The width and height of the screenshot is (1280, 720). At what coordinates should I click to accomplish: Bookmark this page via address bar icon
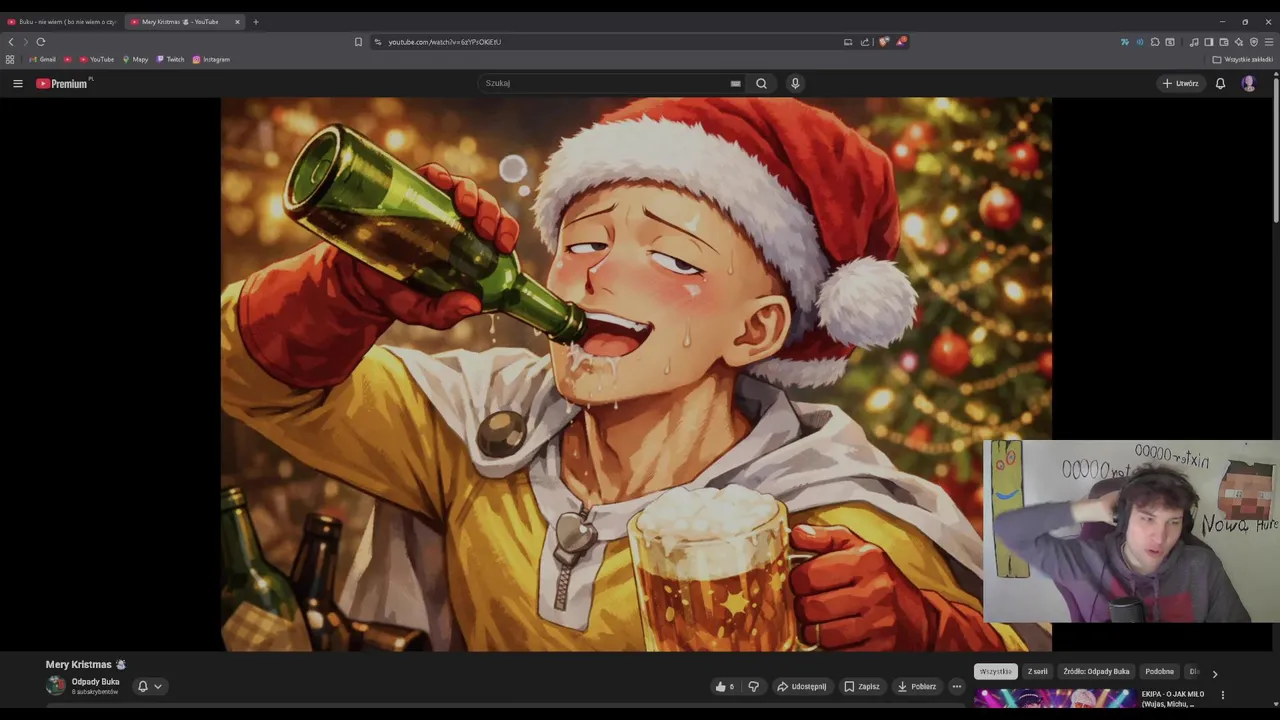358,42
